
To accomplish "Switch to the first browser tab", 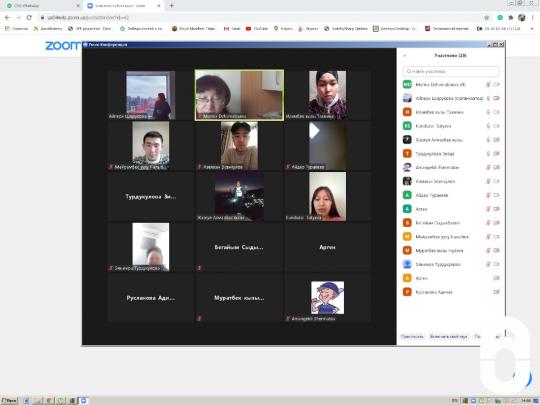I will point(41,6).
